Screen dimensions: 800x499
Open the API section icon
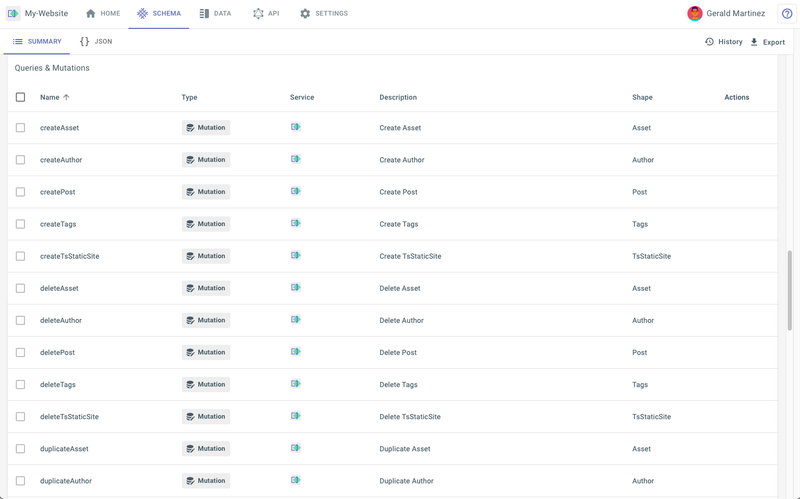[258, 14]
